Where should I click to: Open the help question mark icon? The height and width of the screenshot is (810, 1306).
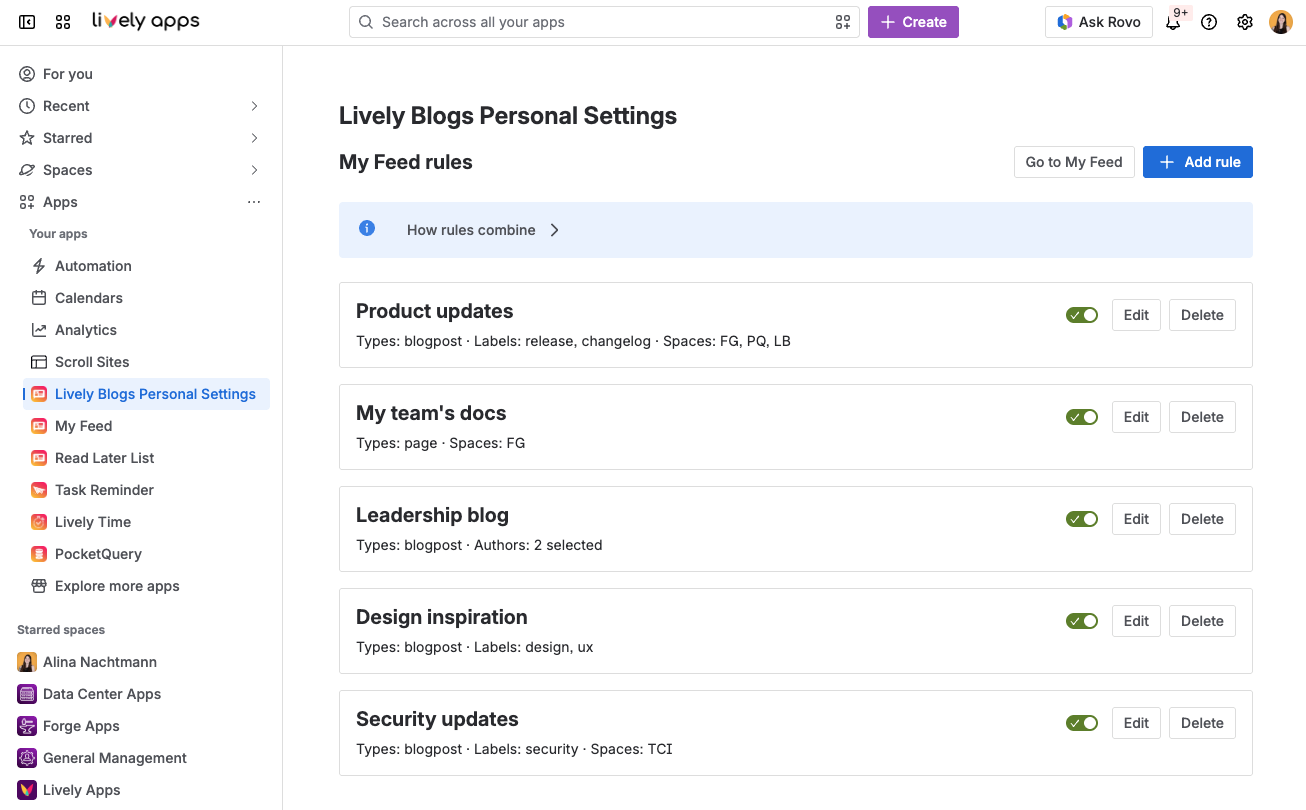click(x=1209, y=22)
